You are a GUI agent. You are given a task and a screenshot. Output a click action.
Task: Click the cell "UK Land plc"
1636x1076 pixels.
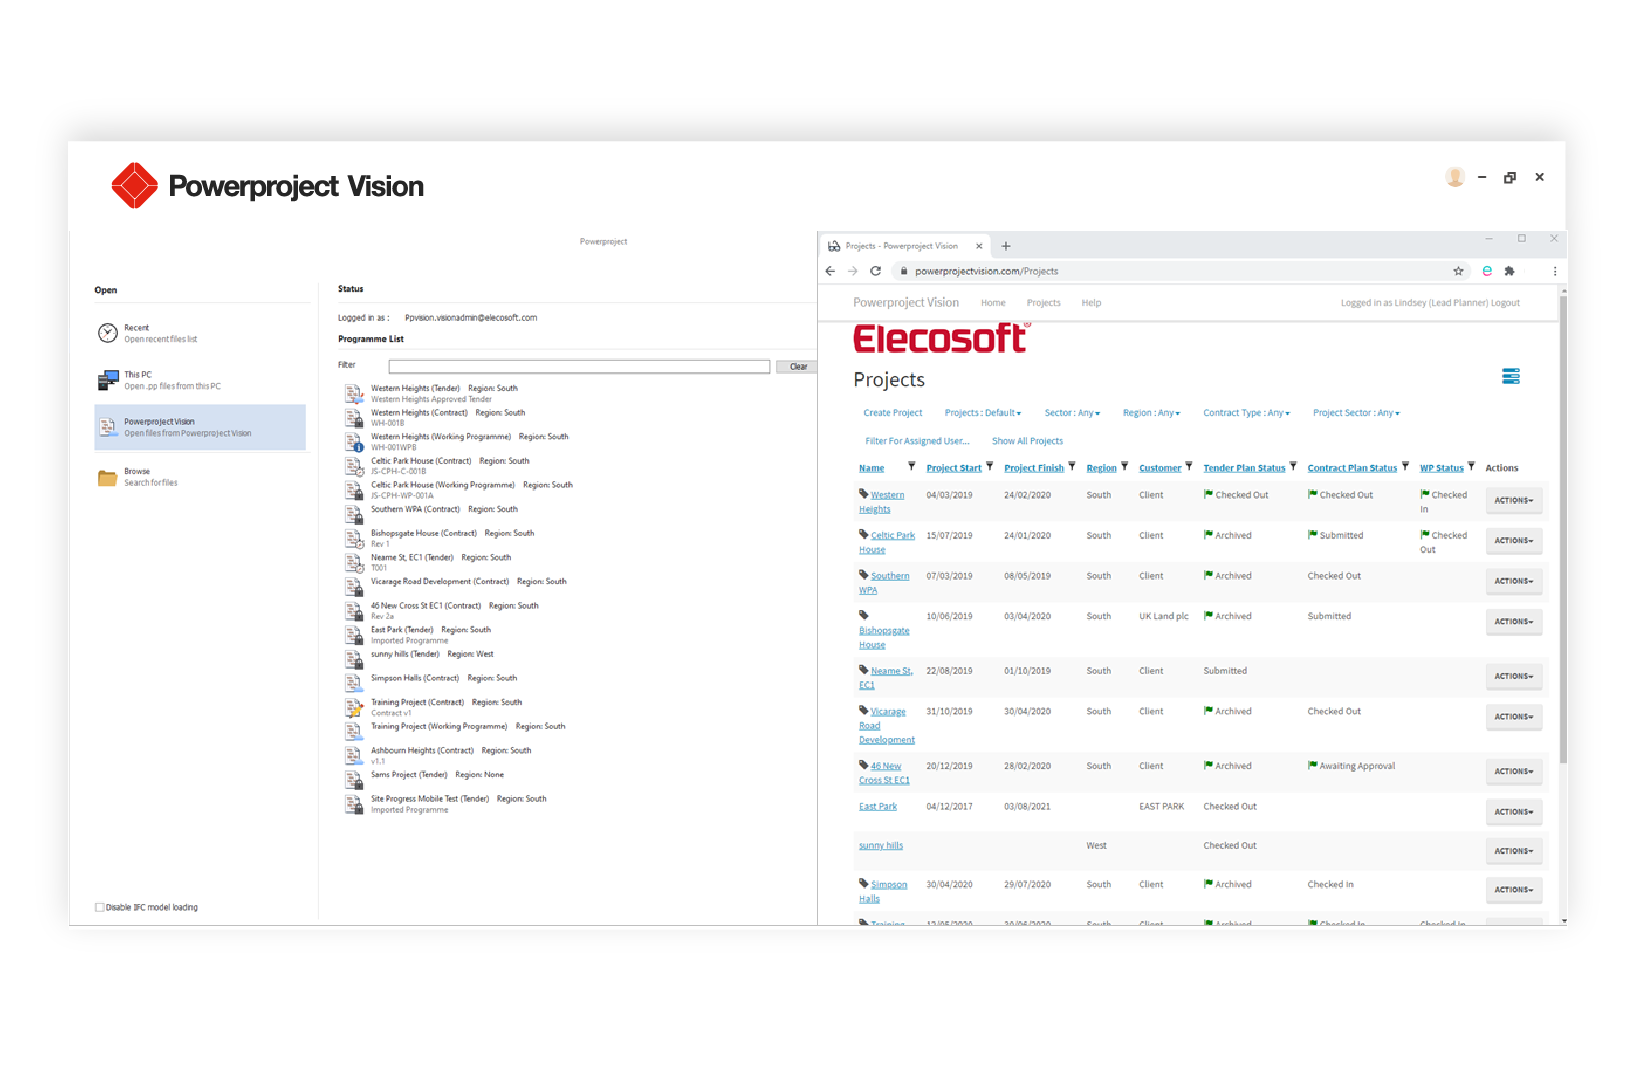pyautogui.click(x=1163, y=616)
